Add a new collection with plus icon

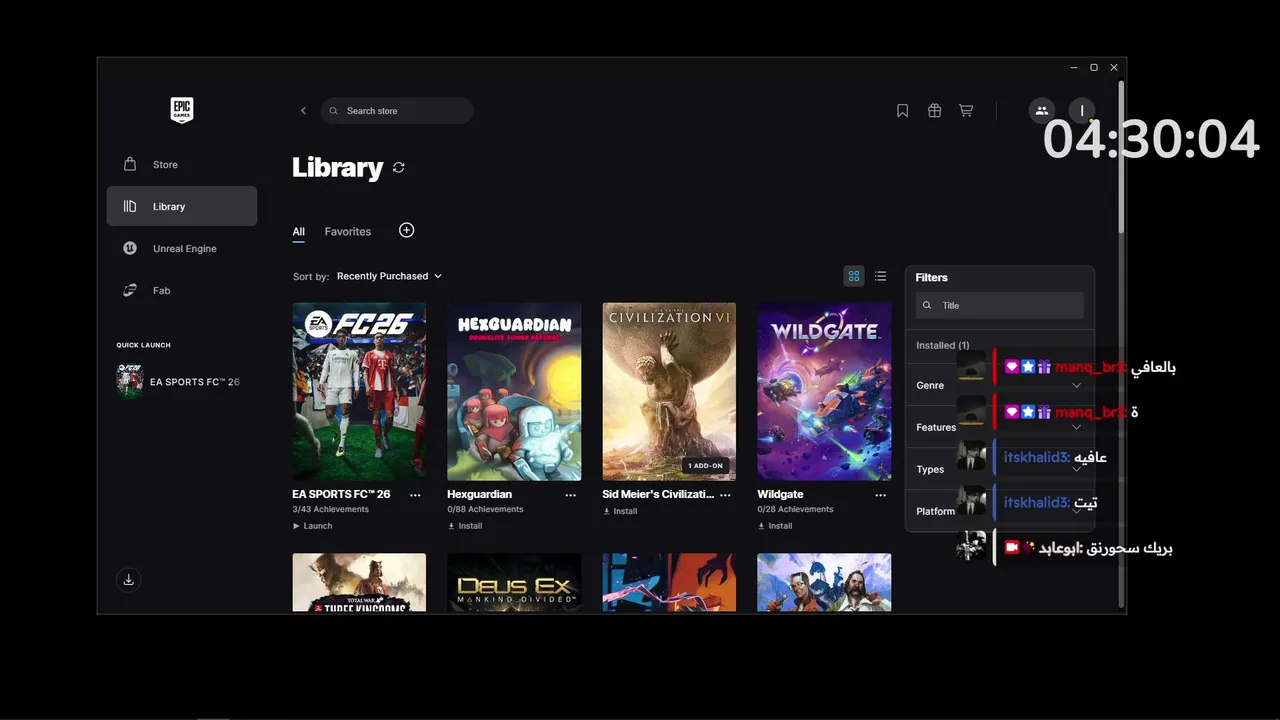tap(406, 230)
